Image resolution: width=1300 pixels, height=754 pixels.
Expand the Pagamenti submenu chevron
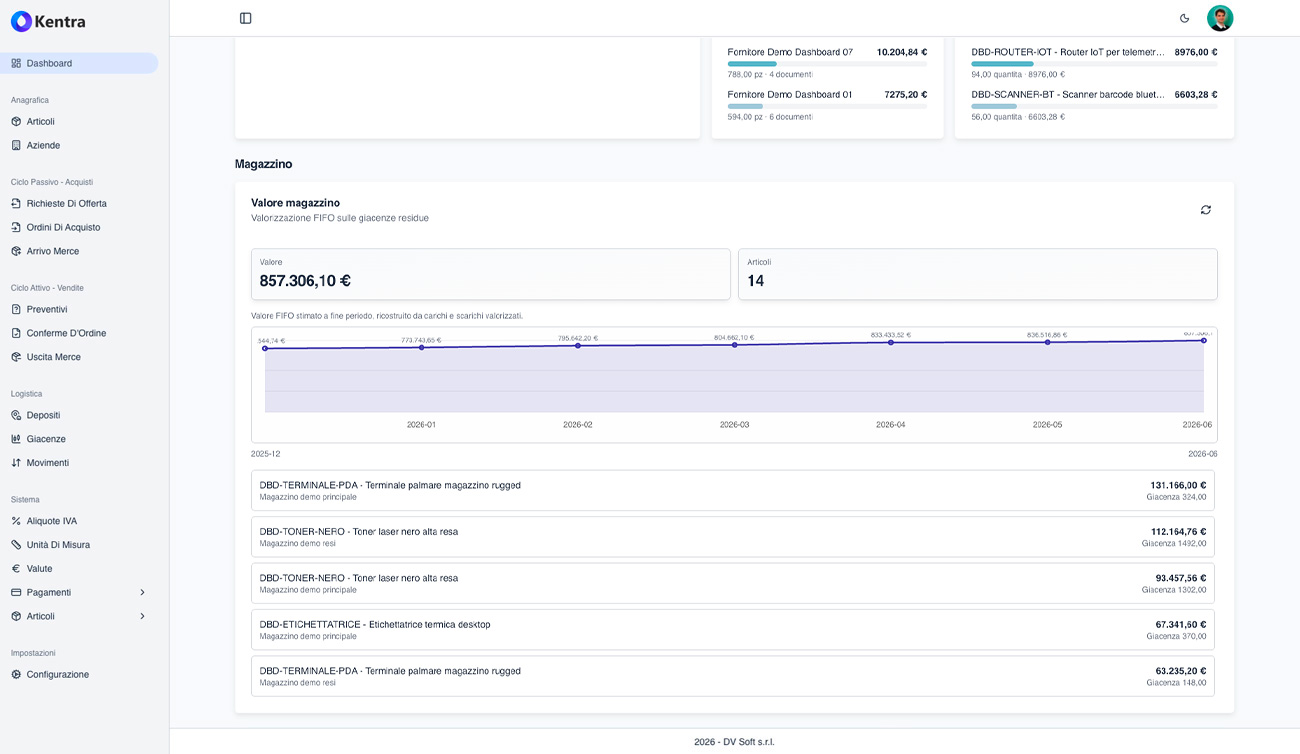[142, 592]
